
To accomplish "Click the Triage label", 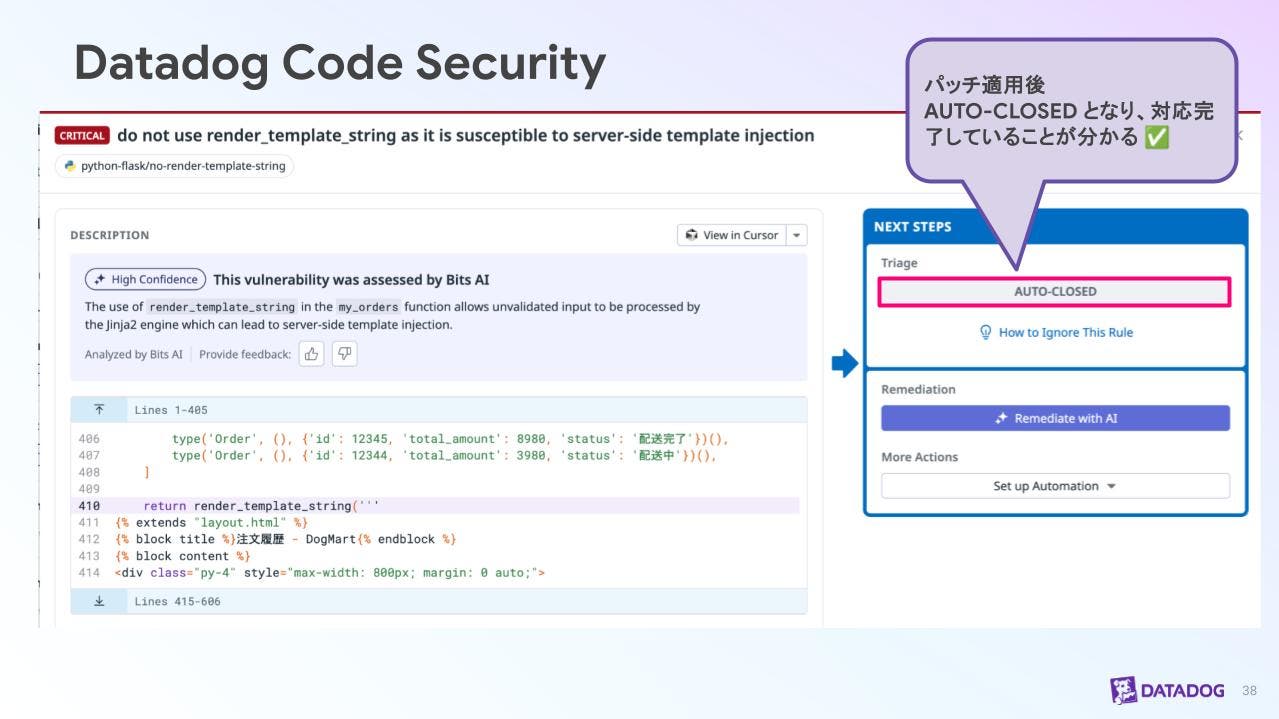I will click(x=899, y=263).
